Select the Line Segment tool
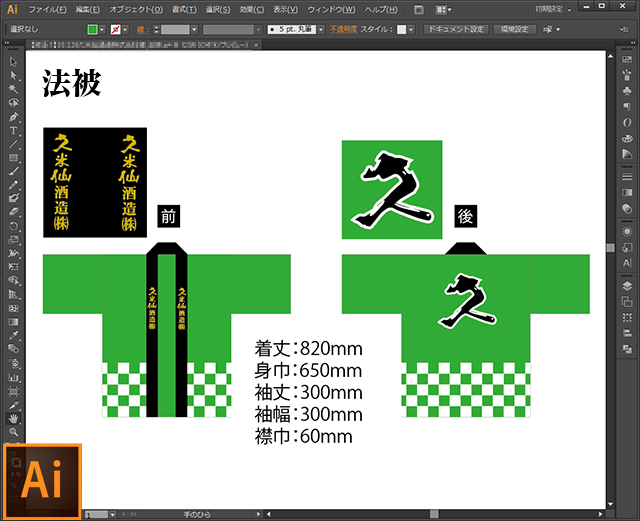Image resolution: width=640 pixels, height=521 pixels. pos(13,144)
